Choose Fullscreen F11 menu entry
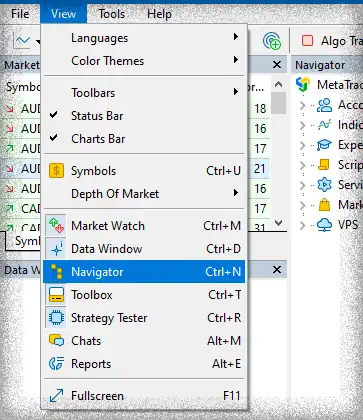The image size is (363, 420). pyautogui.click(x=144, y=396)
